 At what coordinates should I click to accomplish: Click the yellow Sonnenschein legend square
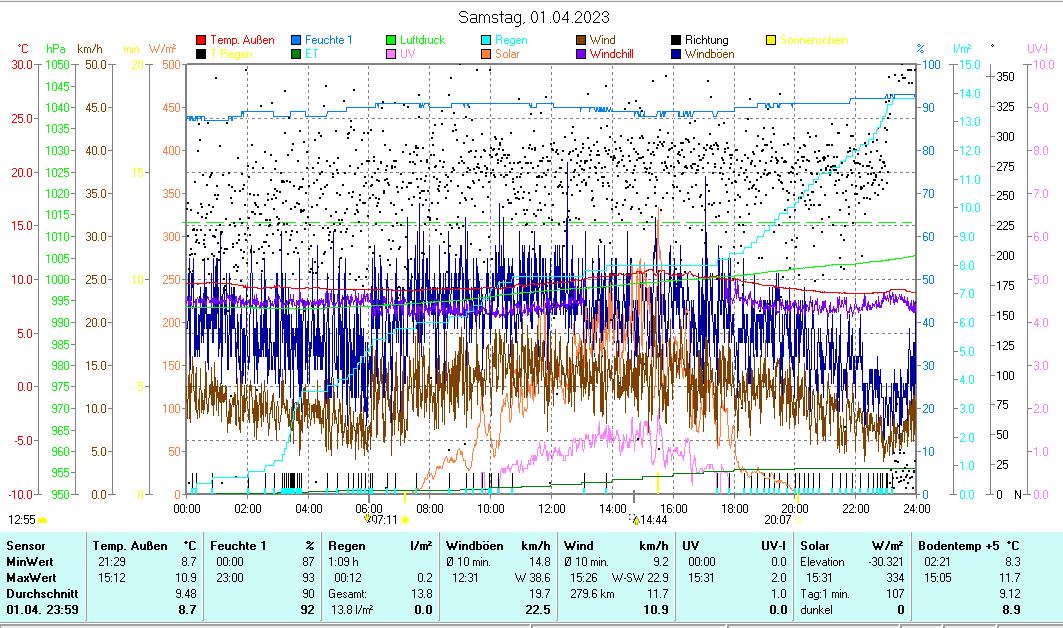771,40
